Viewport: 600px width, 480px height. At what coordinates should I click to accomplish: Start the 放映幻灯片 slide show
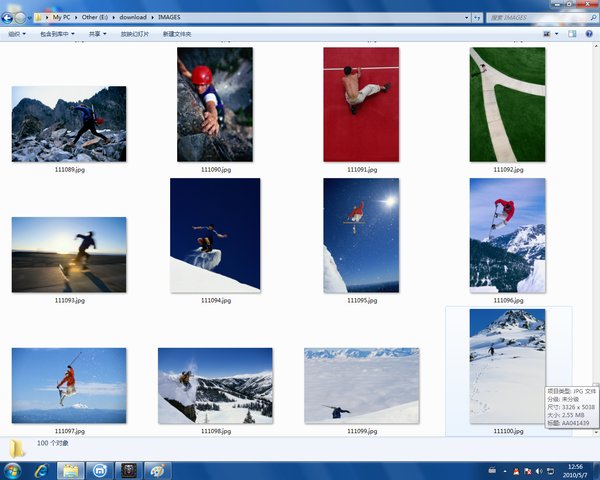(x=135, y=34)
